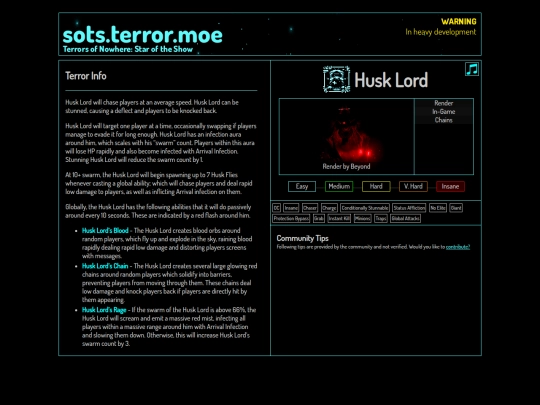Click the Conditionally Stunnable tag
Image resolution: width=540 pixels, height=405 pixels.
coord(365,208)
